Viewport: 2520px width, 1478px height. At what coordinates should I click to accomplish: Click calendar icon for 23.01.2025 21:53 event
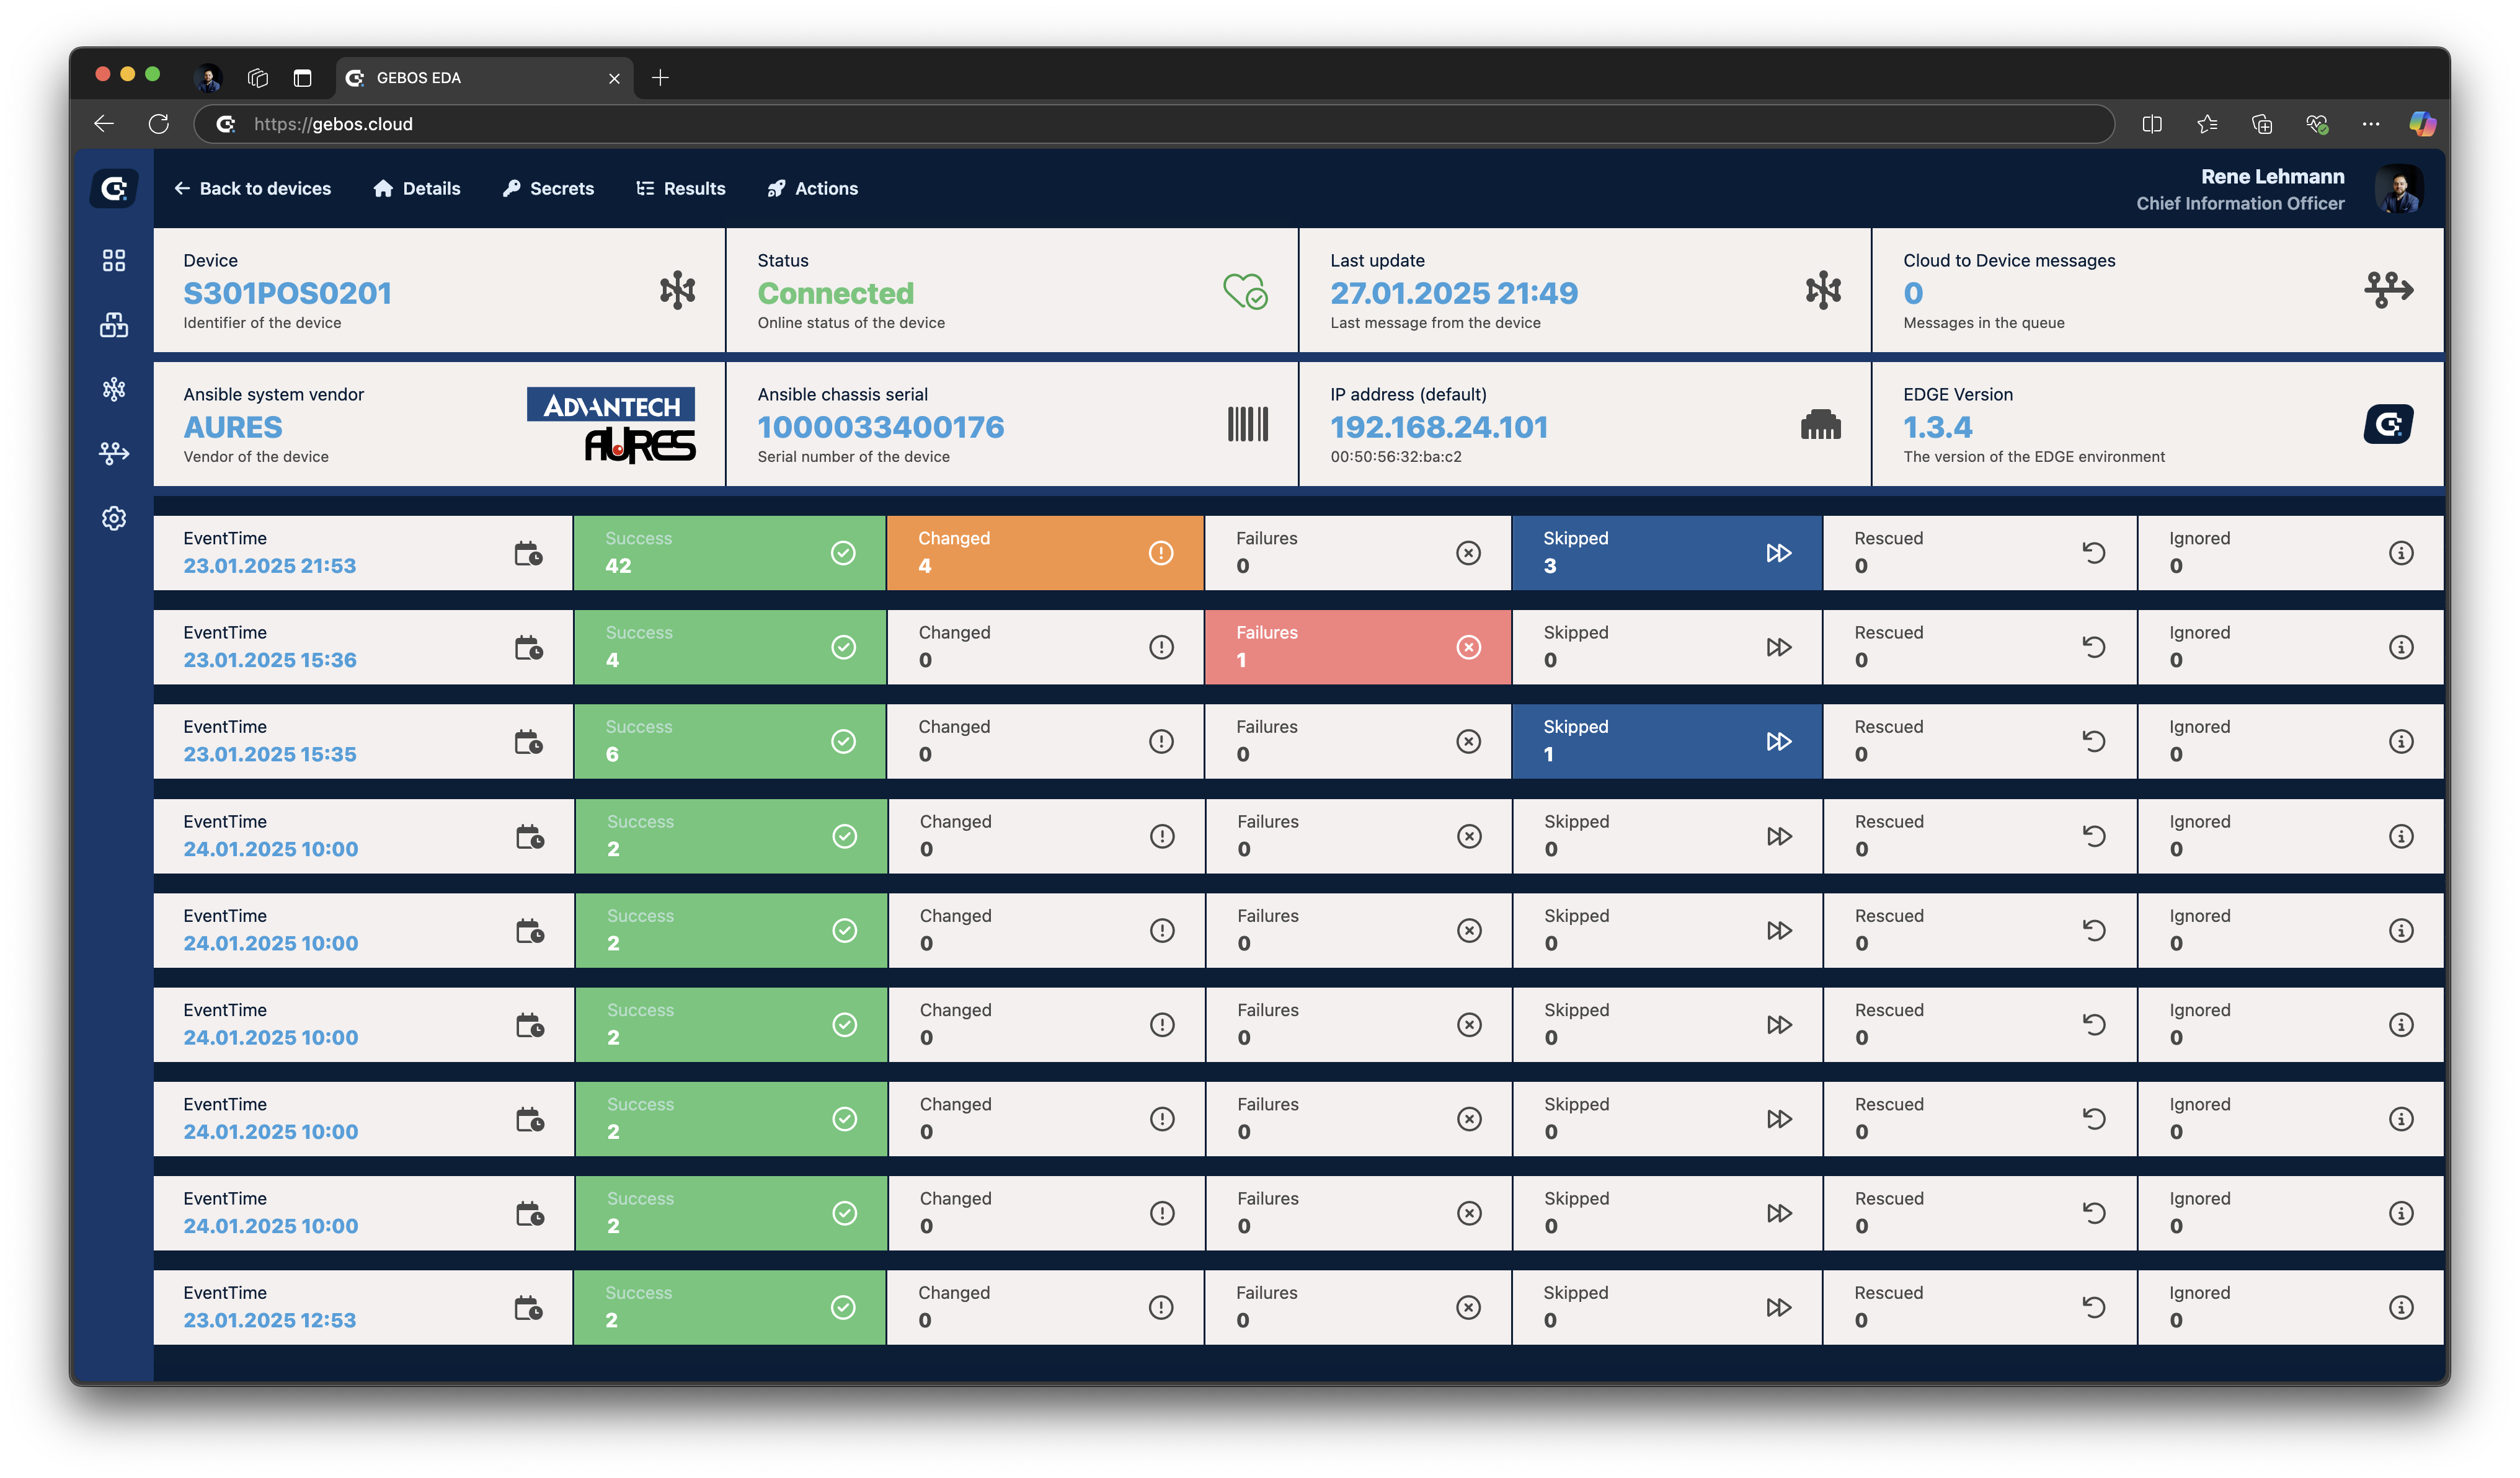[528, 553]
